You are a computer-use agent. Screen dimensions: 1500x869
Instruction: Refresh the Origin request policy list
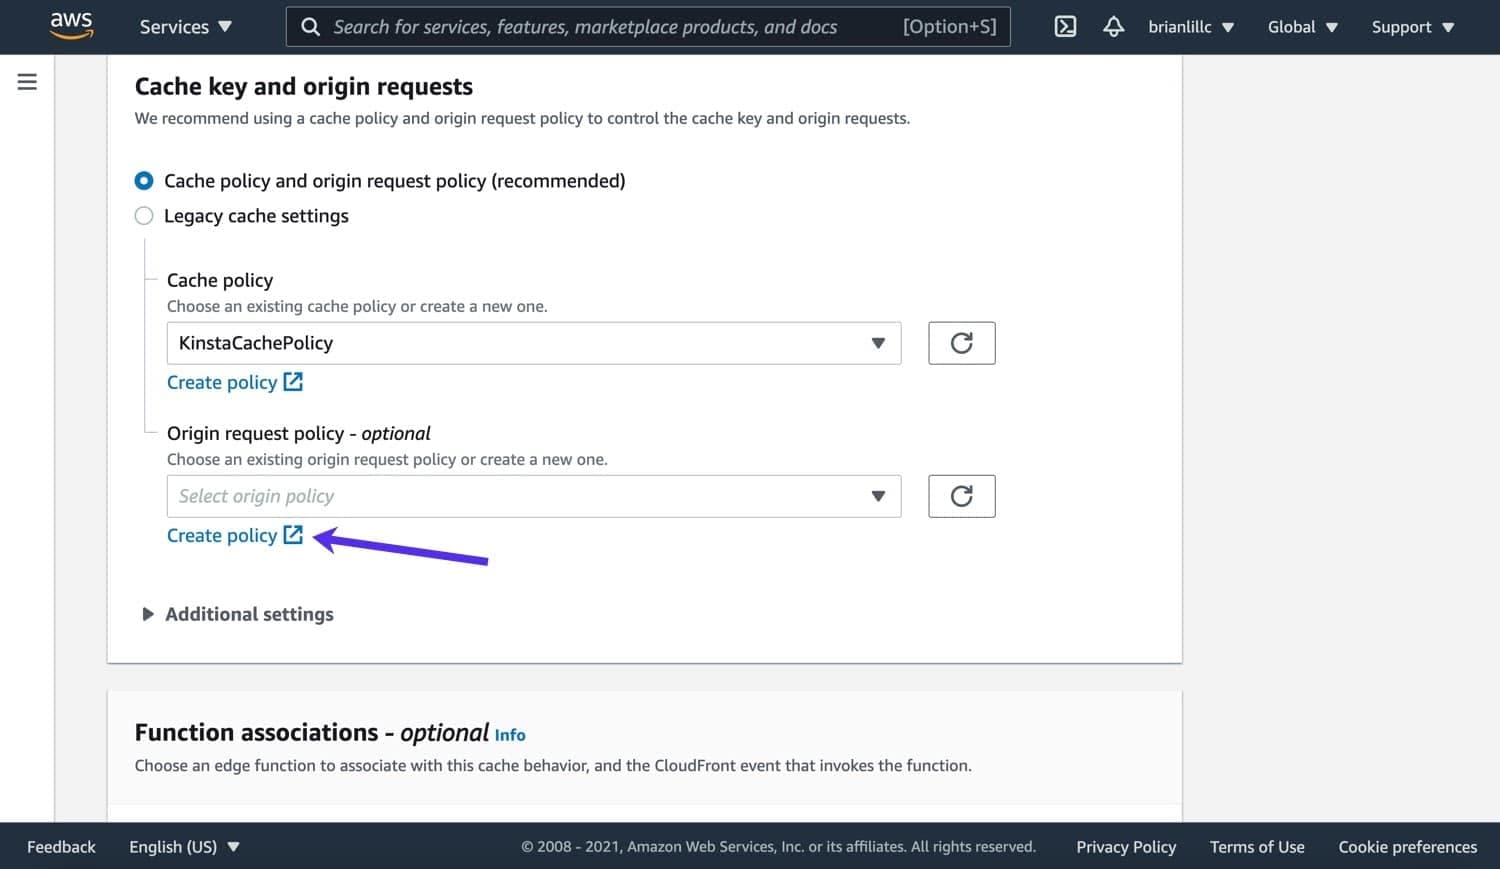[x=960, y=495]
